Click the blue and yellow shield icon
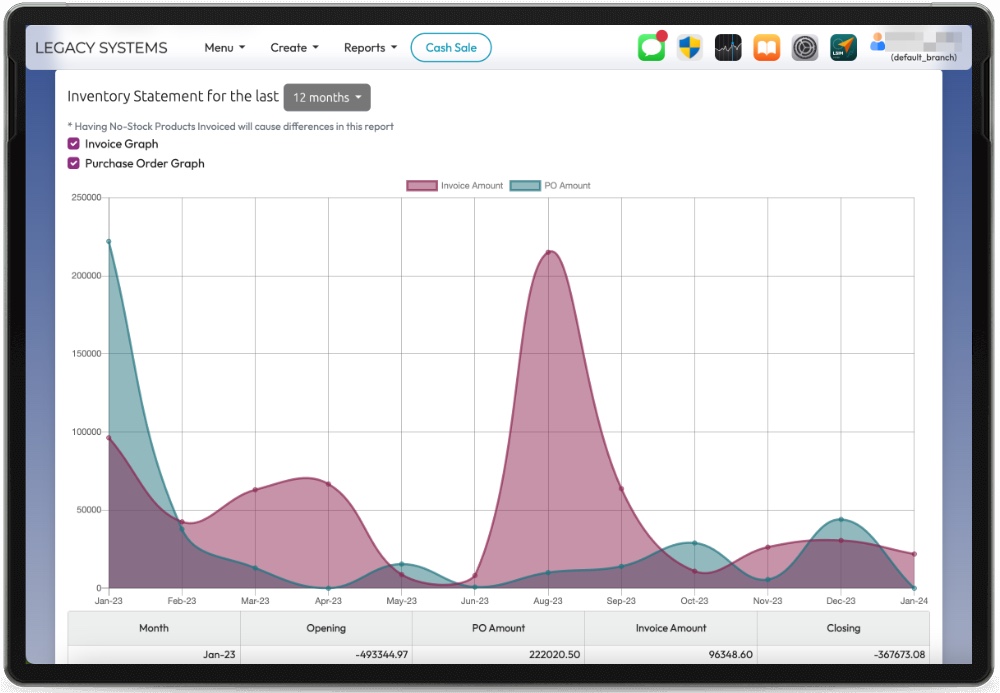This screenshot has width=1000, height=693. click(689, 48)
